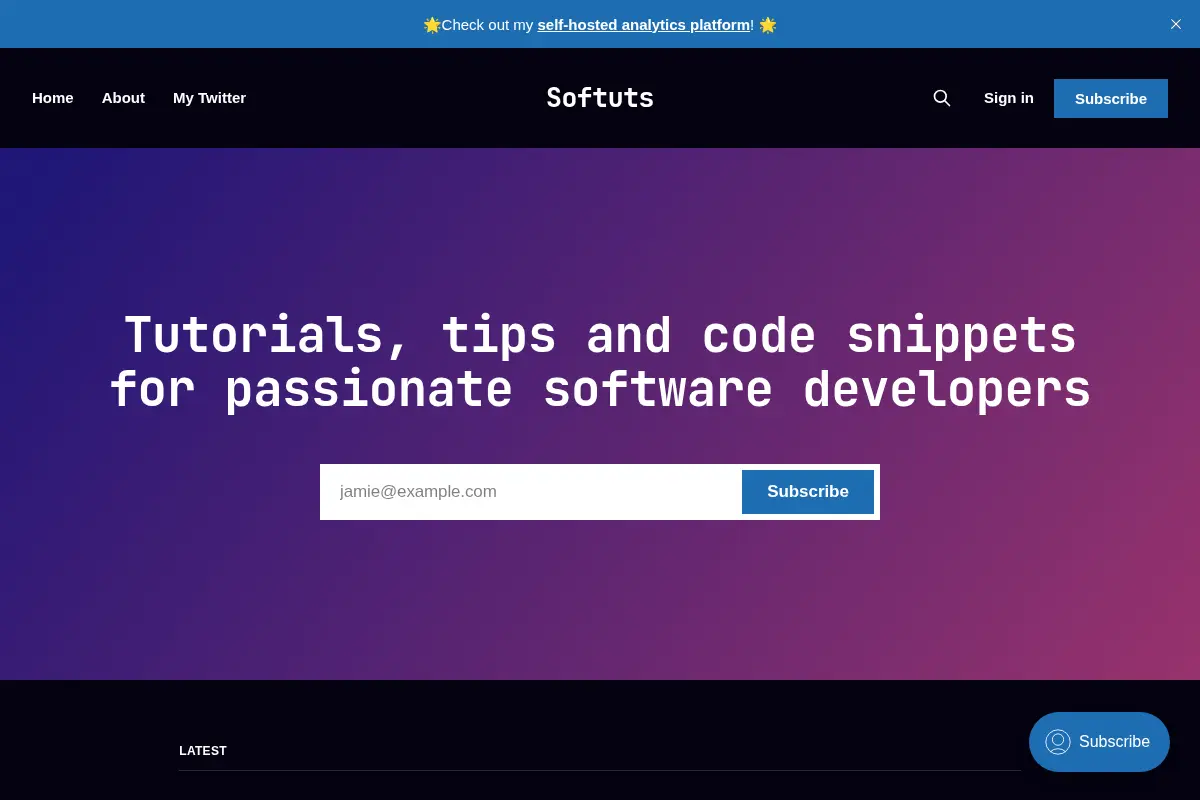This screenshot has width=1200, height=800.
Task: Click the hero headline about tutorials
Action: tap(600, 363)
